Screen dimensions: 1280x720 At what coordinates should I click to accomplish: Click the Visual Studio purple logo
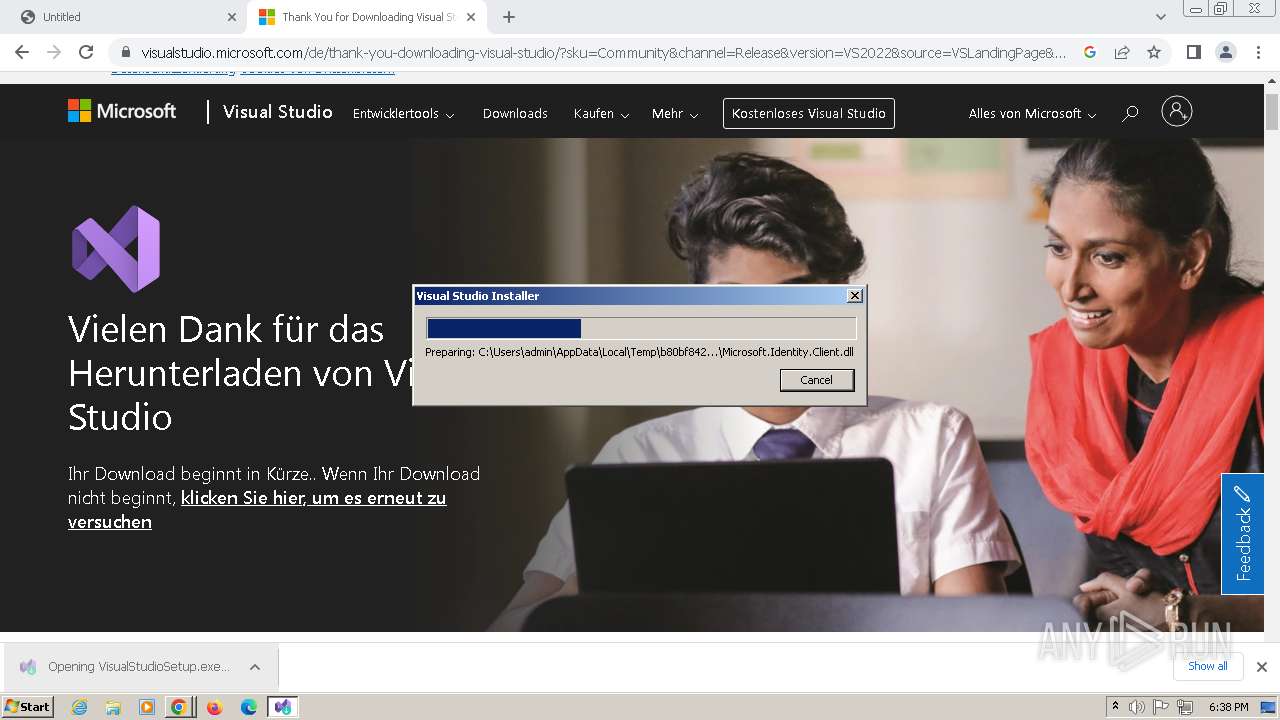click(x=116, y=249)
